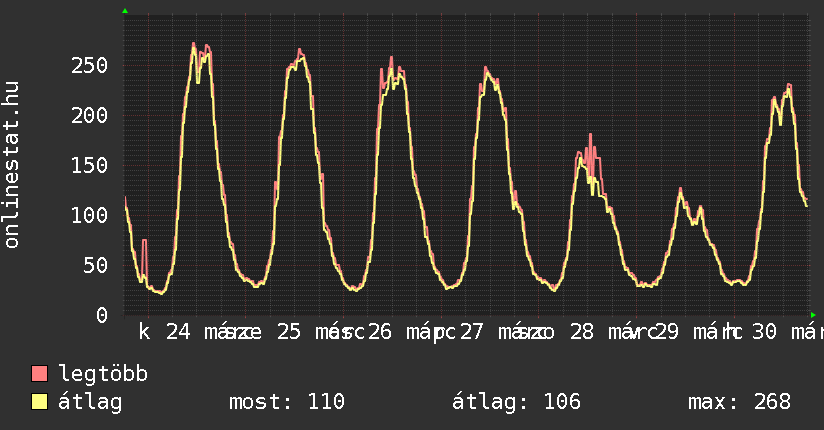824x430 pixels.
Task: Click the 'átlag: 106' statistic text
Action: [x=516, y=402]
